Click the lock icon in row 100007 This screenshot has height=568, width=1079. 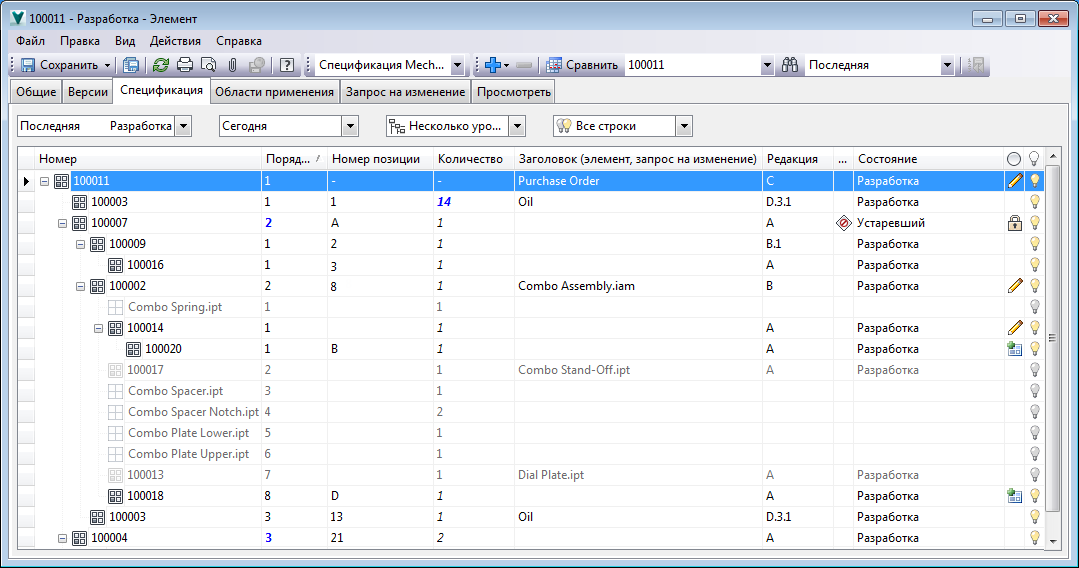click(1014, 223)
